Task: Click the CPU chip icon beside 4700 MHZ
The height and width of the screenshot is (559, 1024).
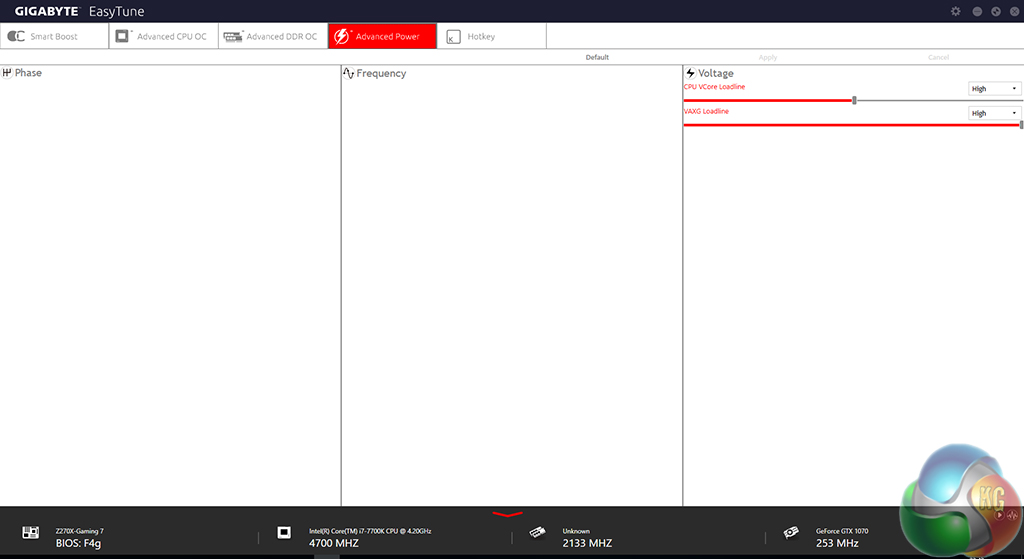Action: (x=284, y=533)
